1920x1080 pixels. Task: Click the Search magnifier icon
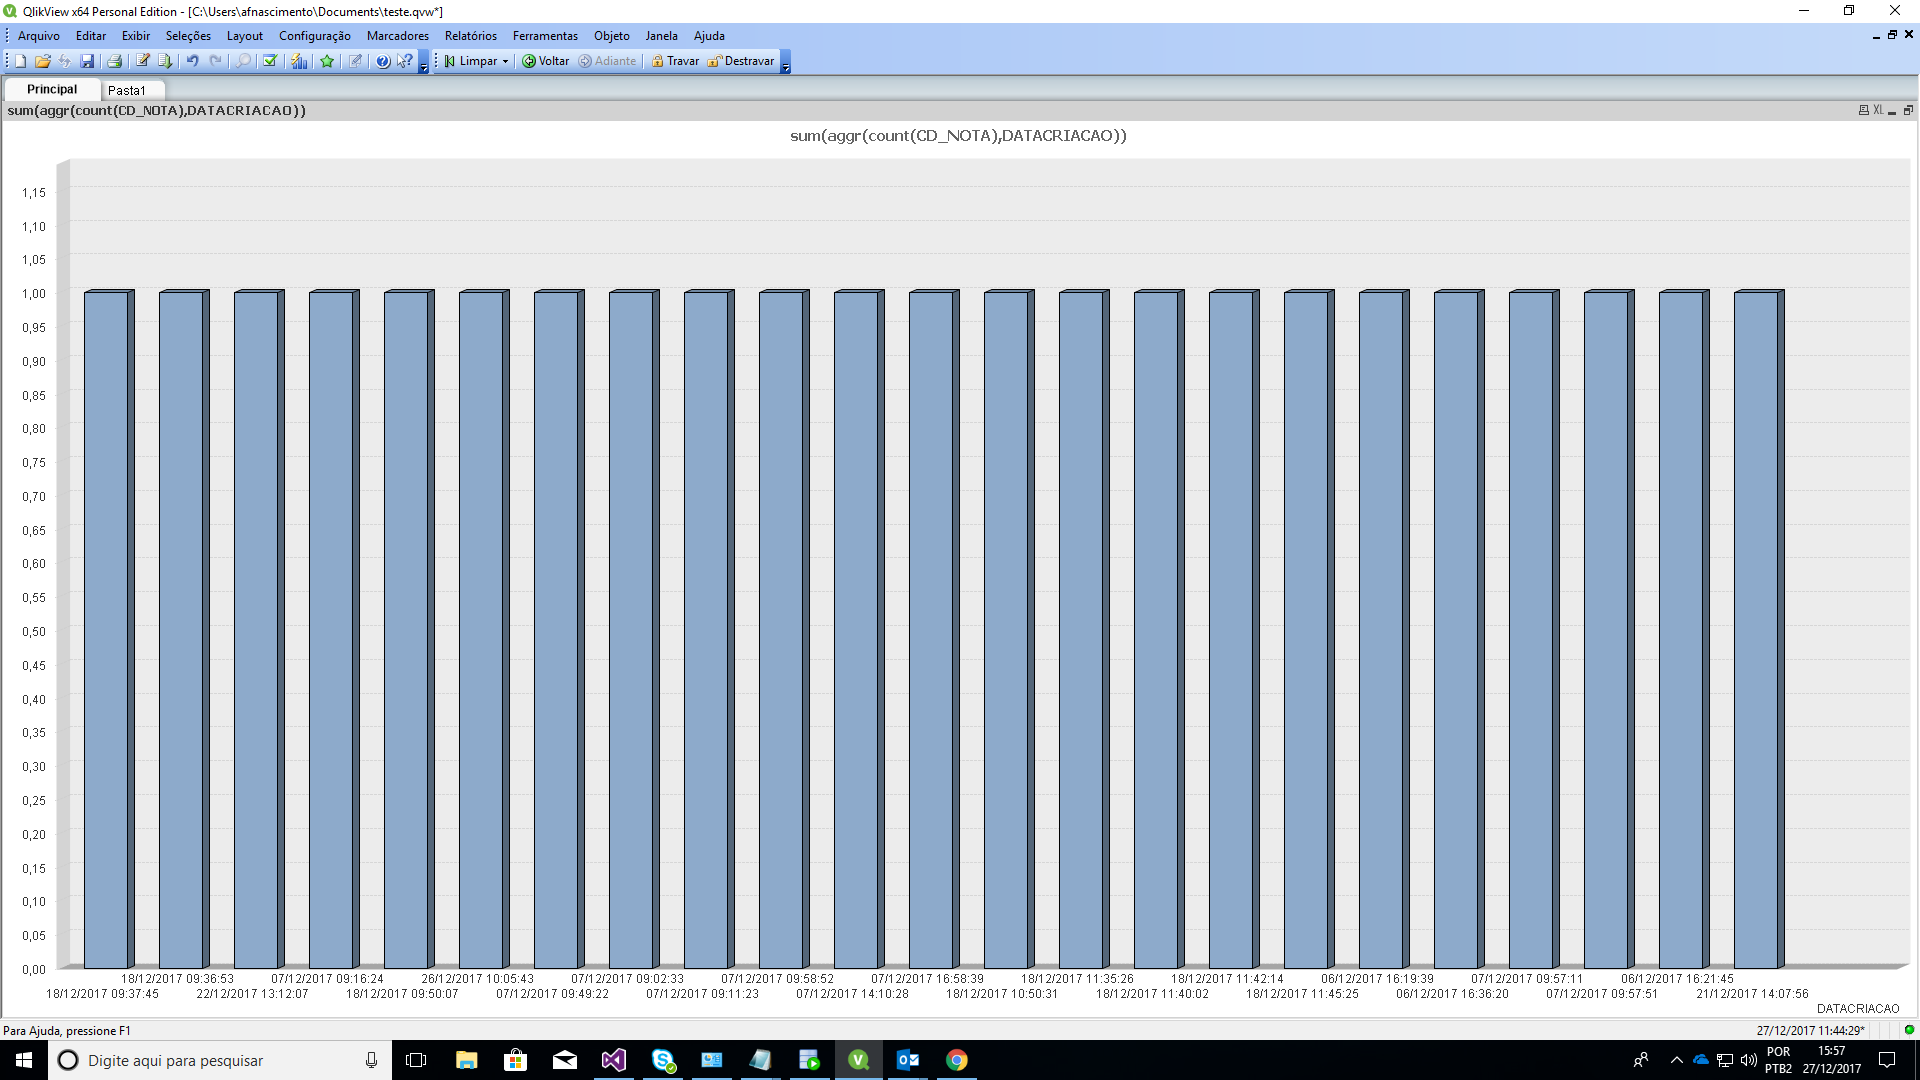point(243,61)
